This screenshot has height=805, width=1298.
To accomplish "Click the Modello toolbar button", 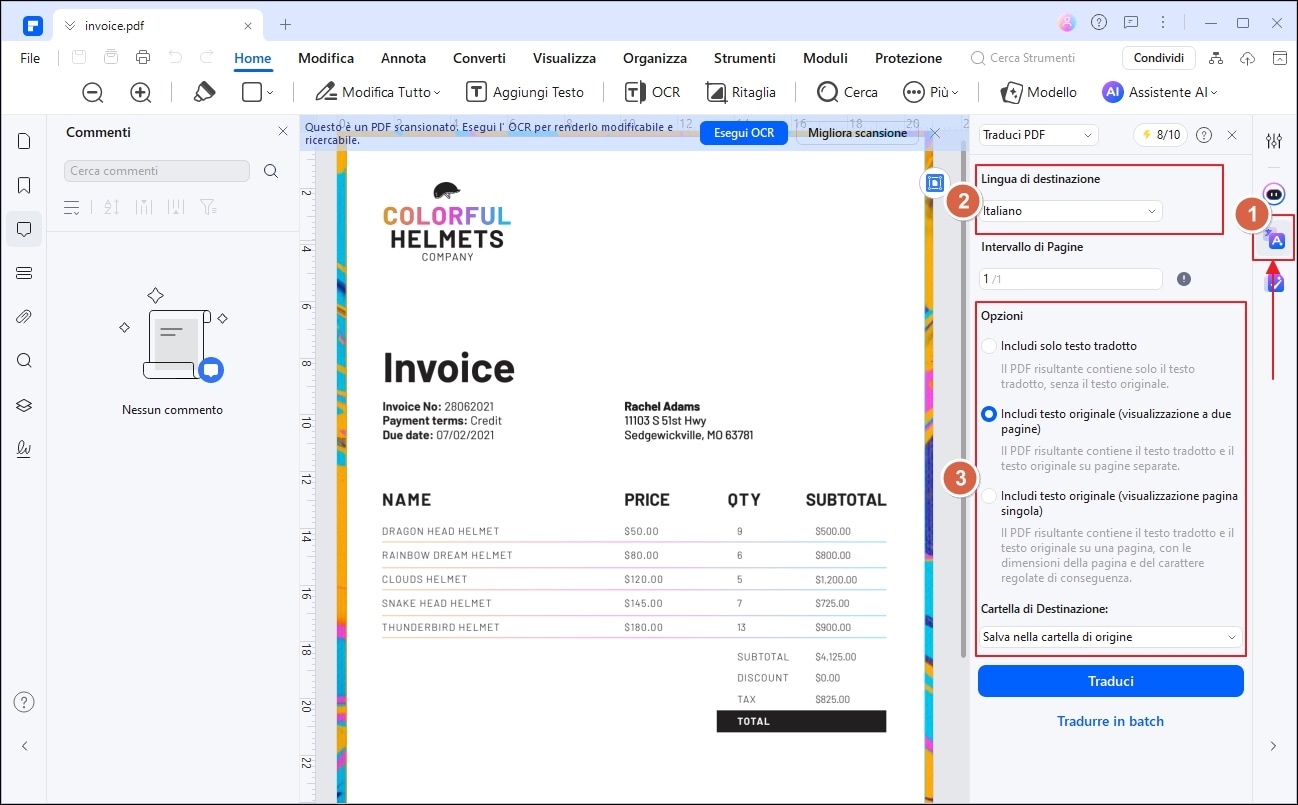I will [1039, 92].
